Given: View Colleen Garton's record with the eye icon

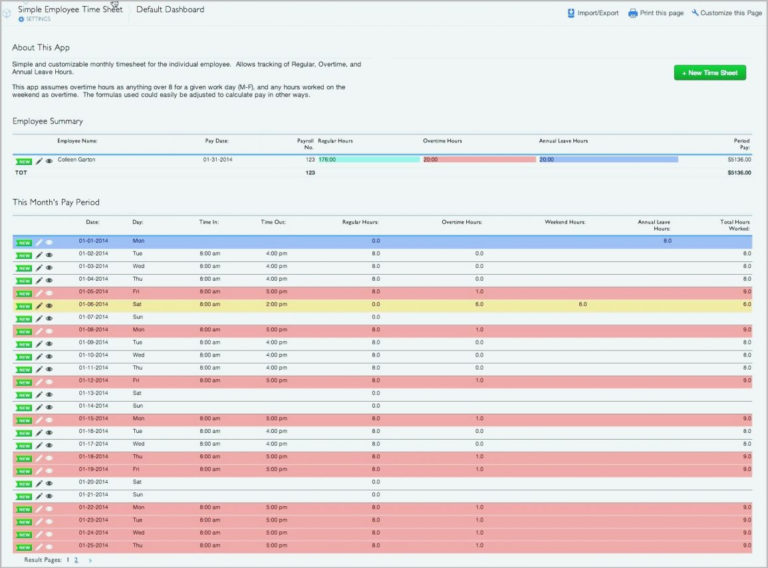Looking at the screenshot, I should 49,160.
